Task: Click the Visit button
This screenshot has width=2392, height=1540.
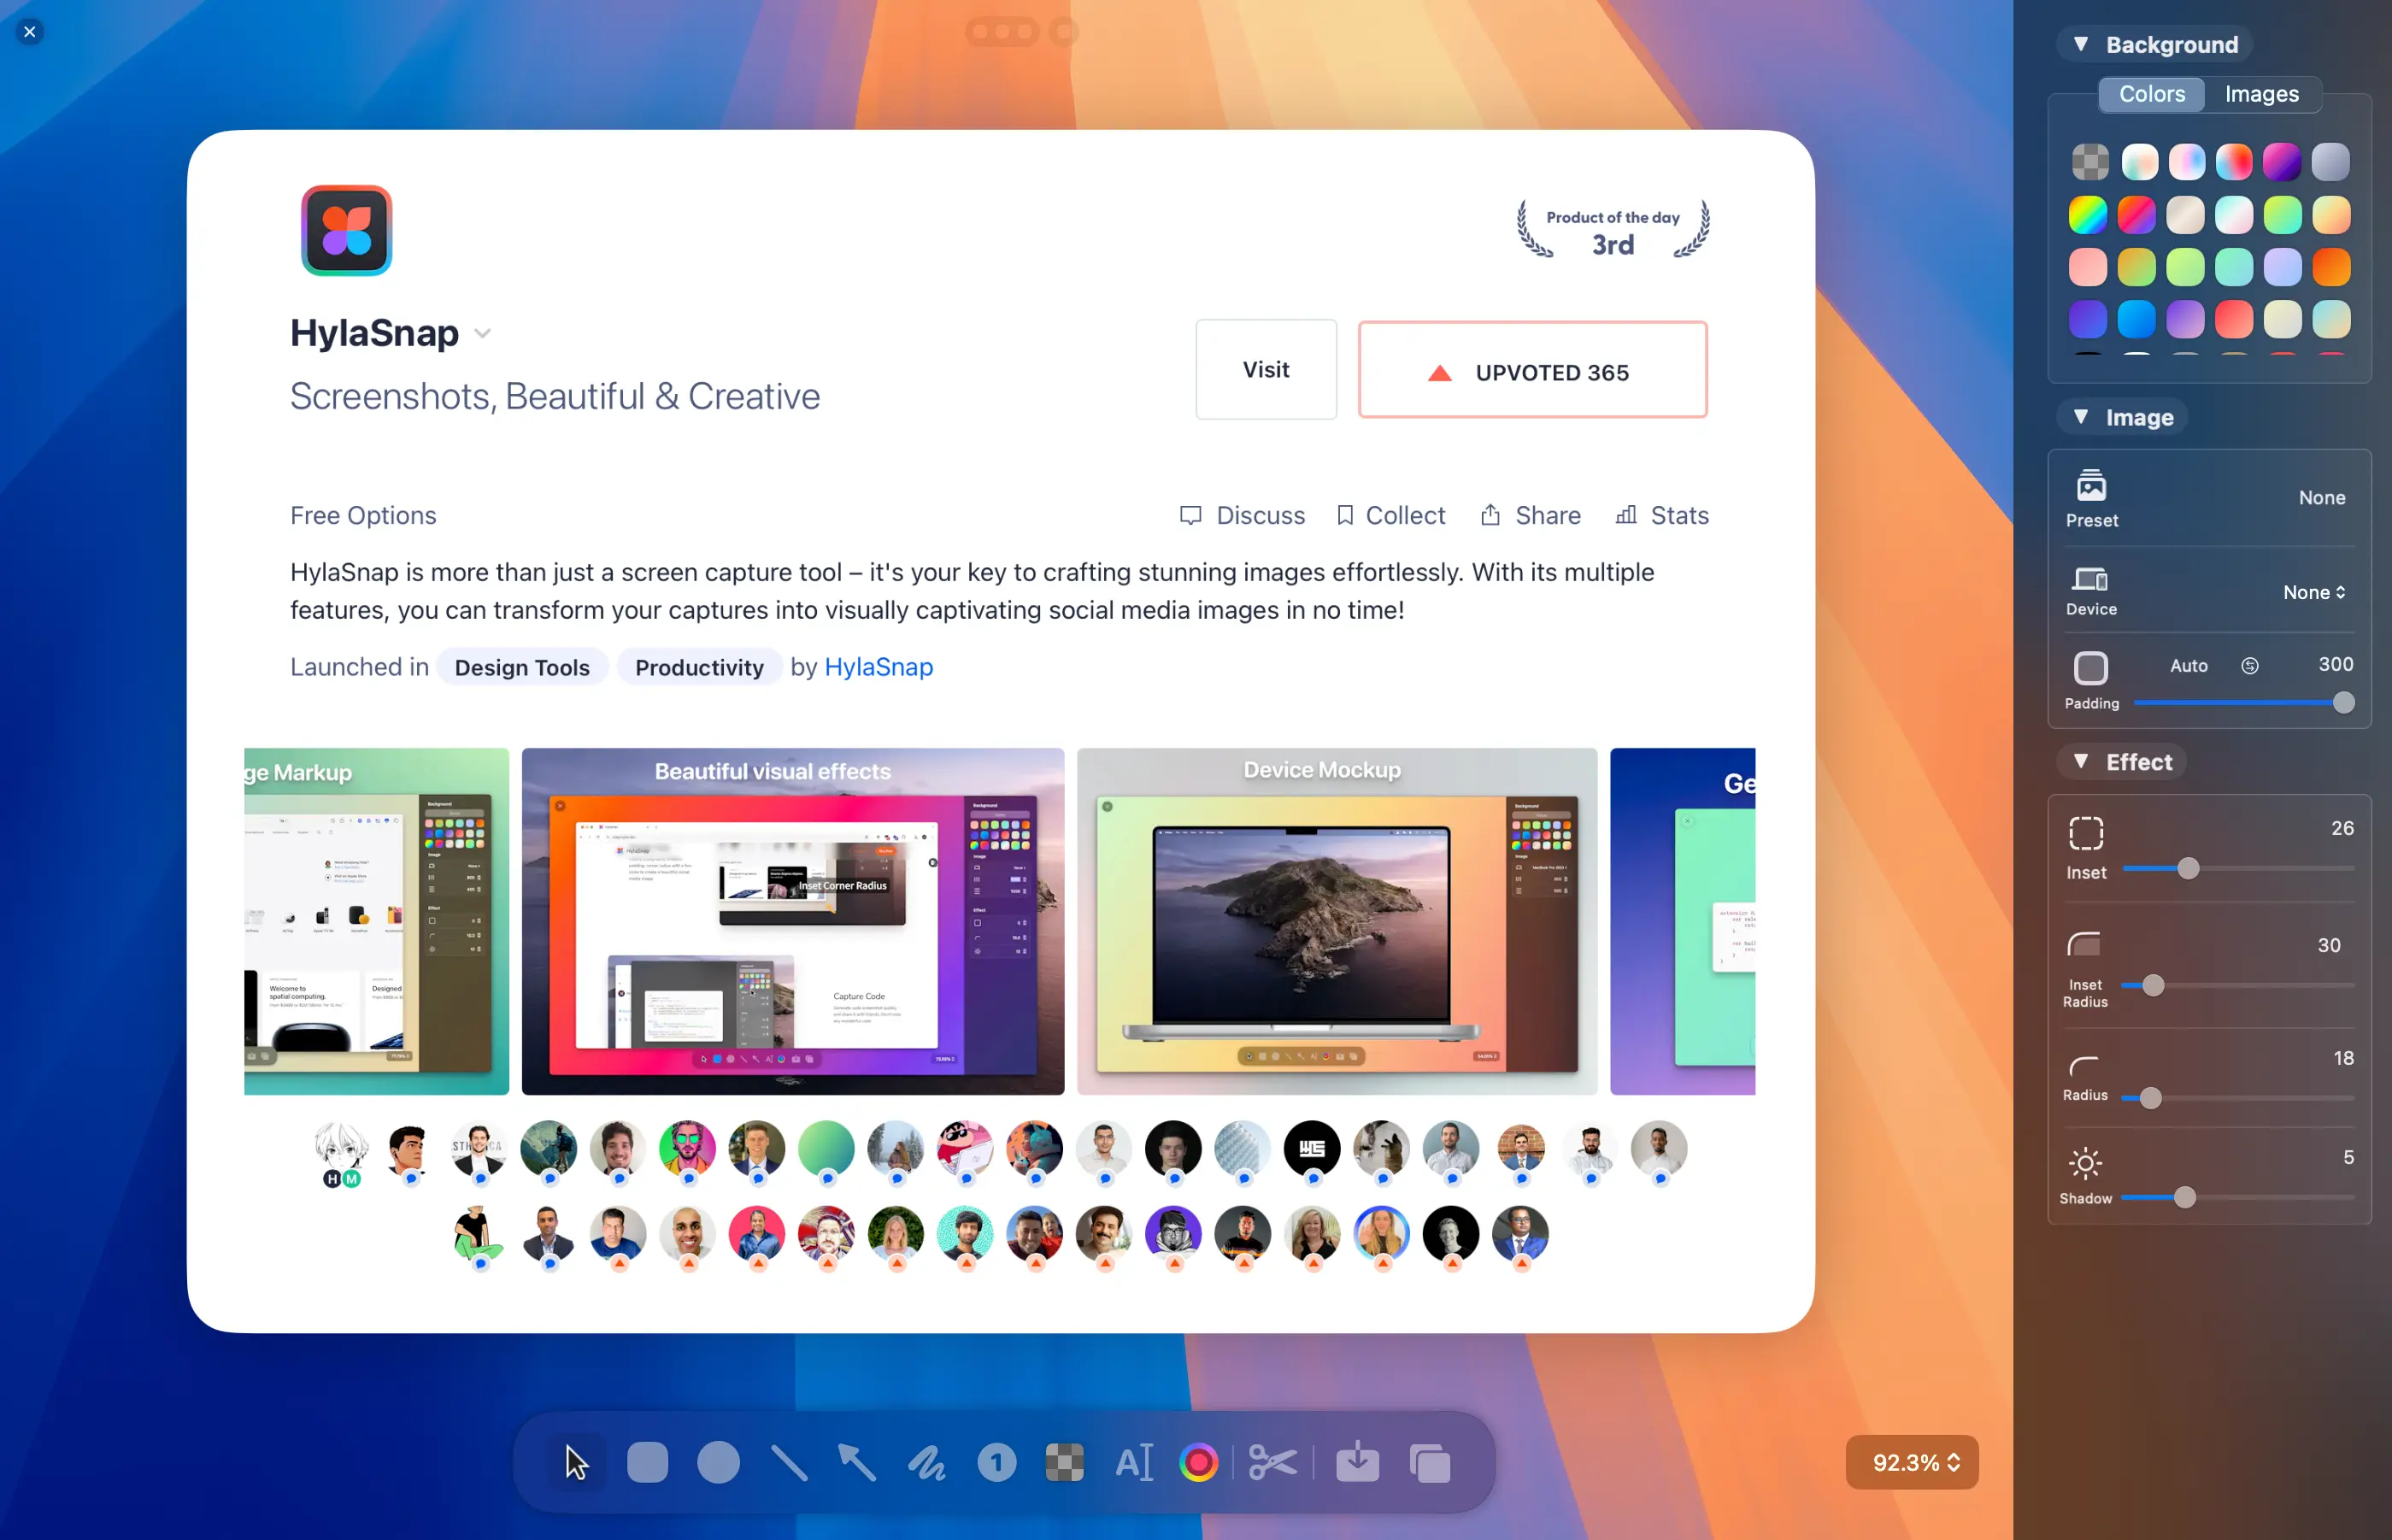Action: coord(1265,369)
